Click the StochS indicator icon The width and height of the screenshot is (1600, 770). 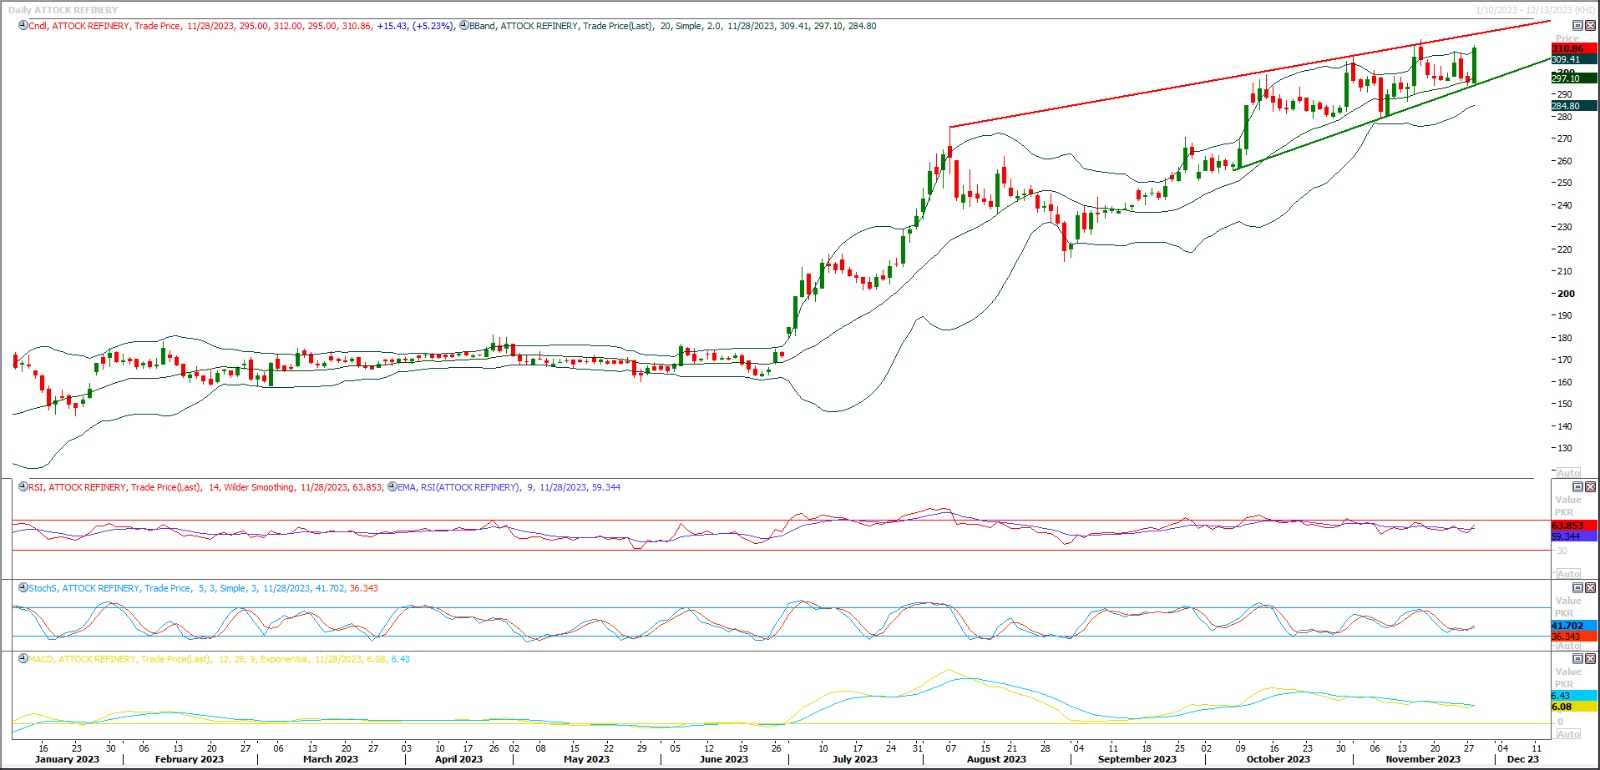(23, 588)
